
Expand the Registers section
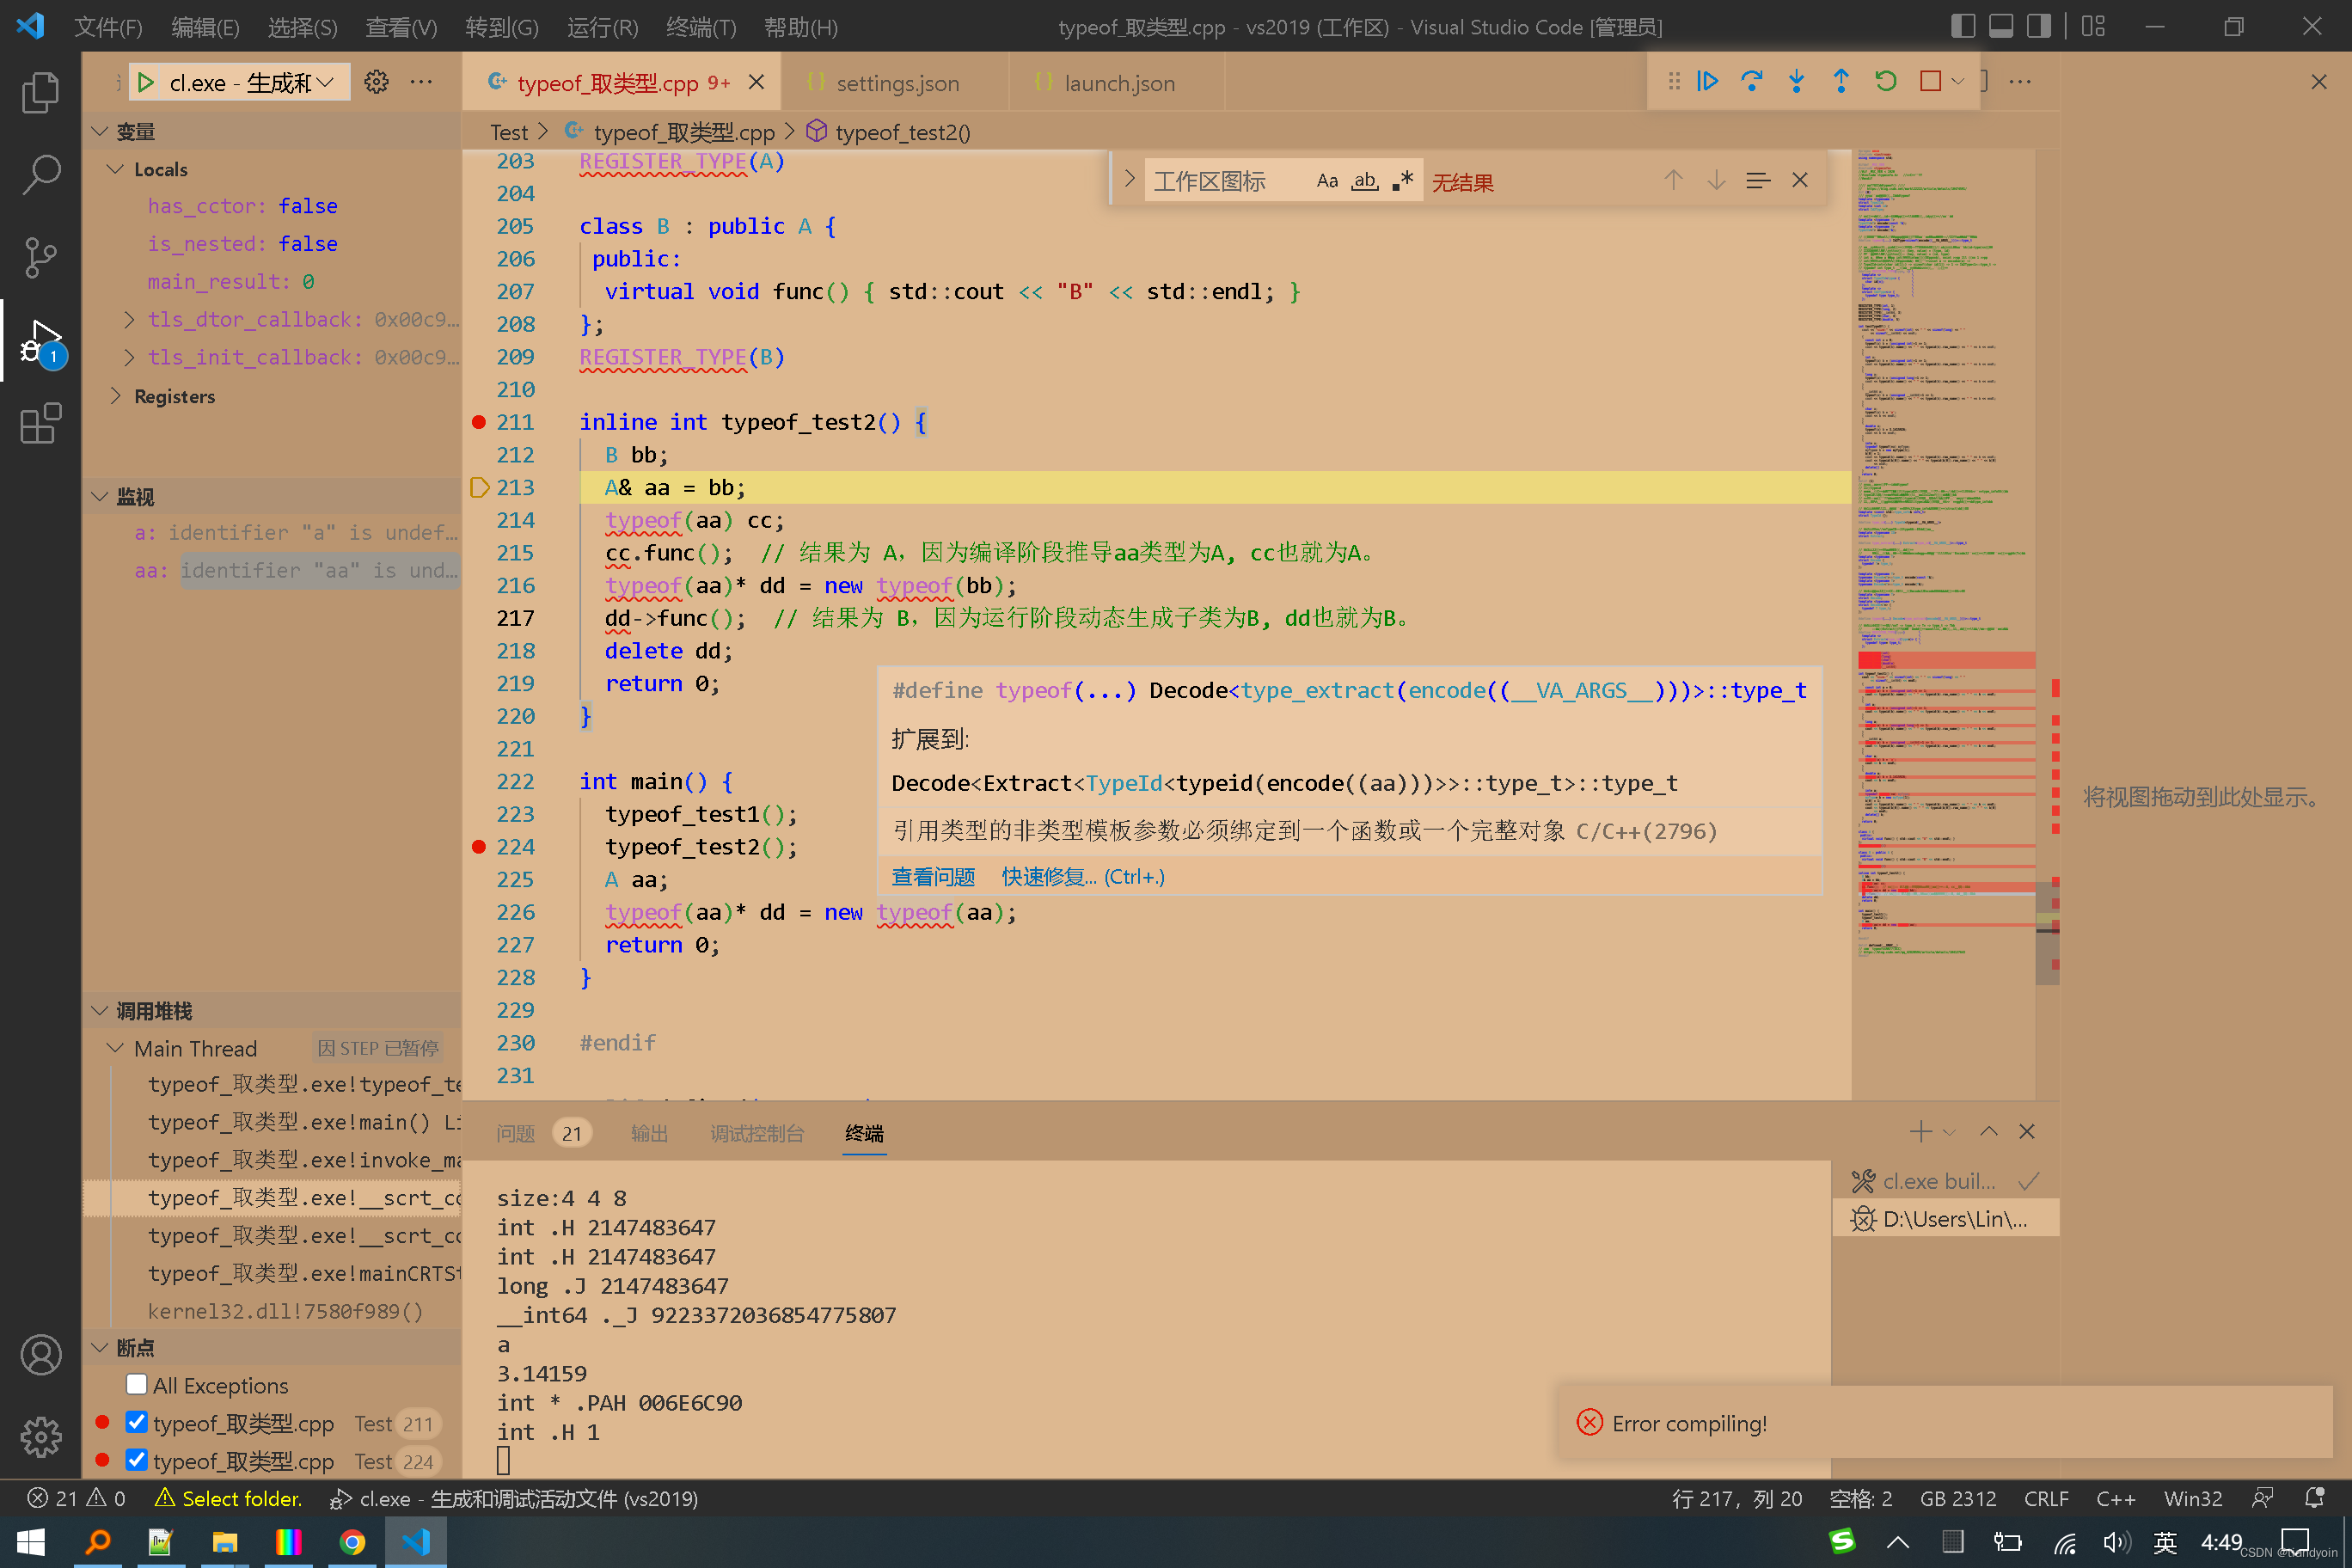coord(115,396)
